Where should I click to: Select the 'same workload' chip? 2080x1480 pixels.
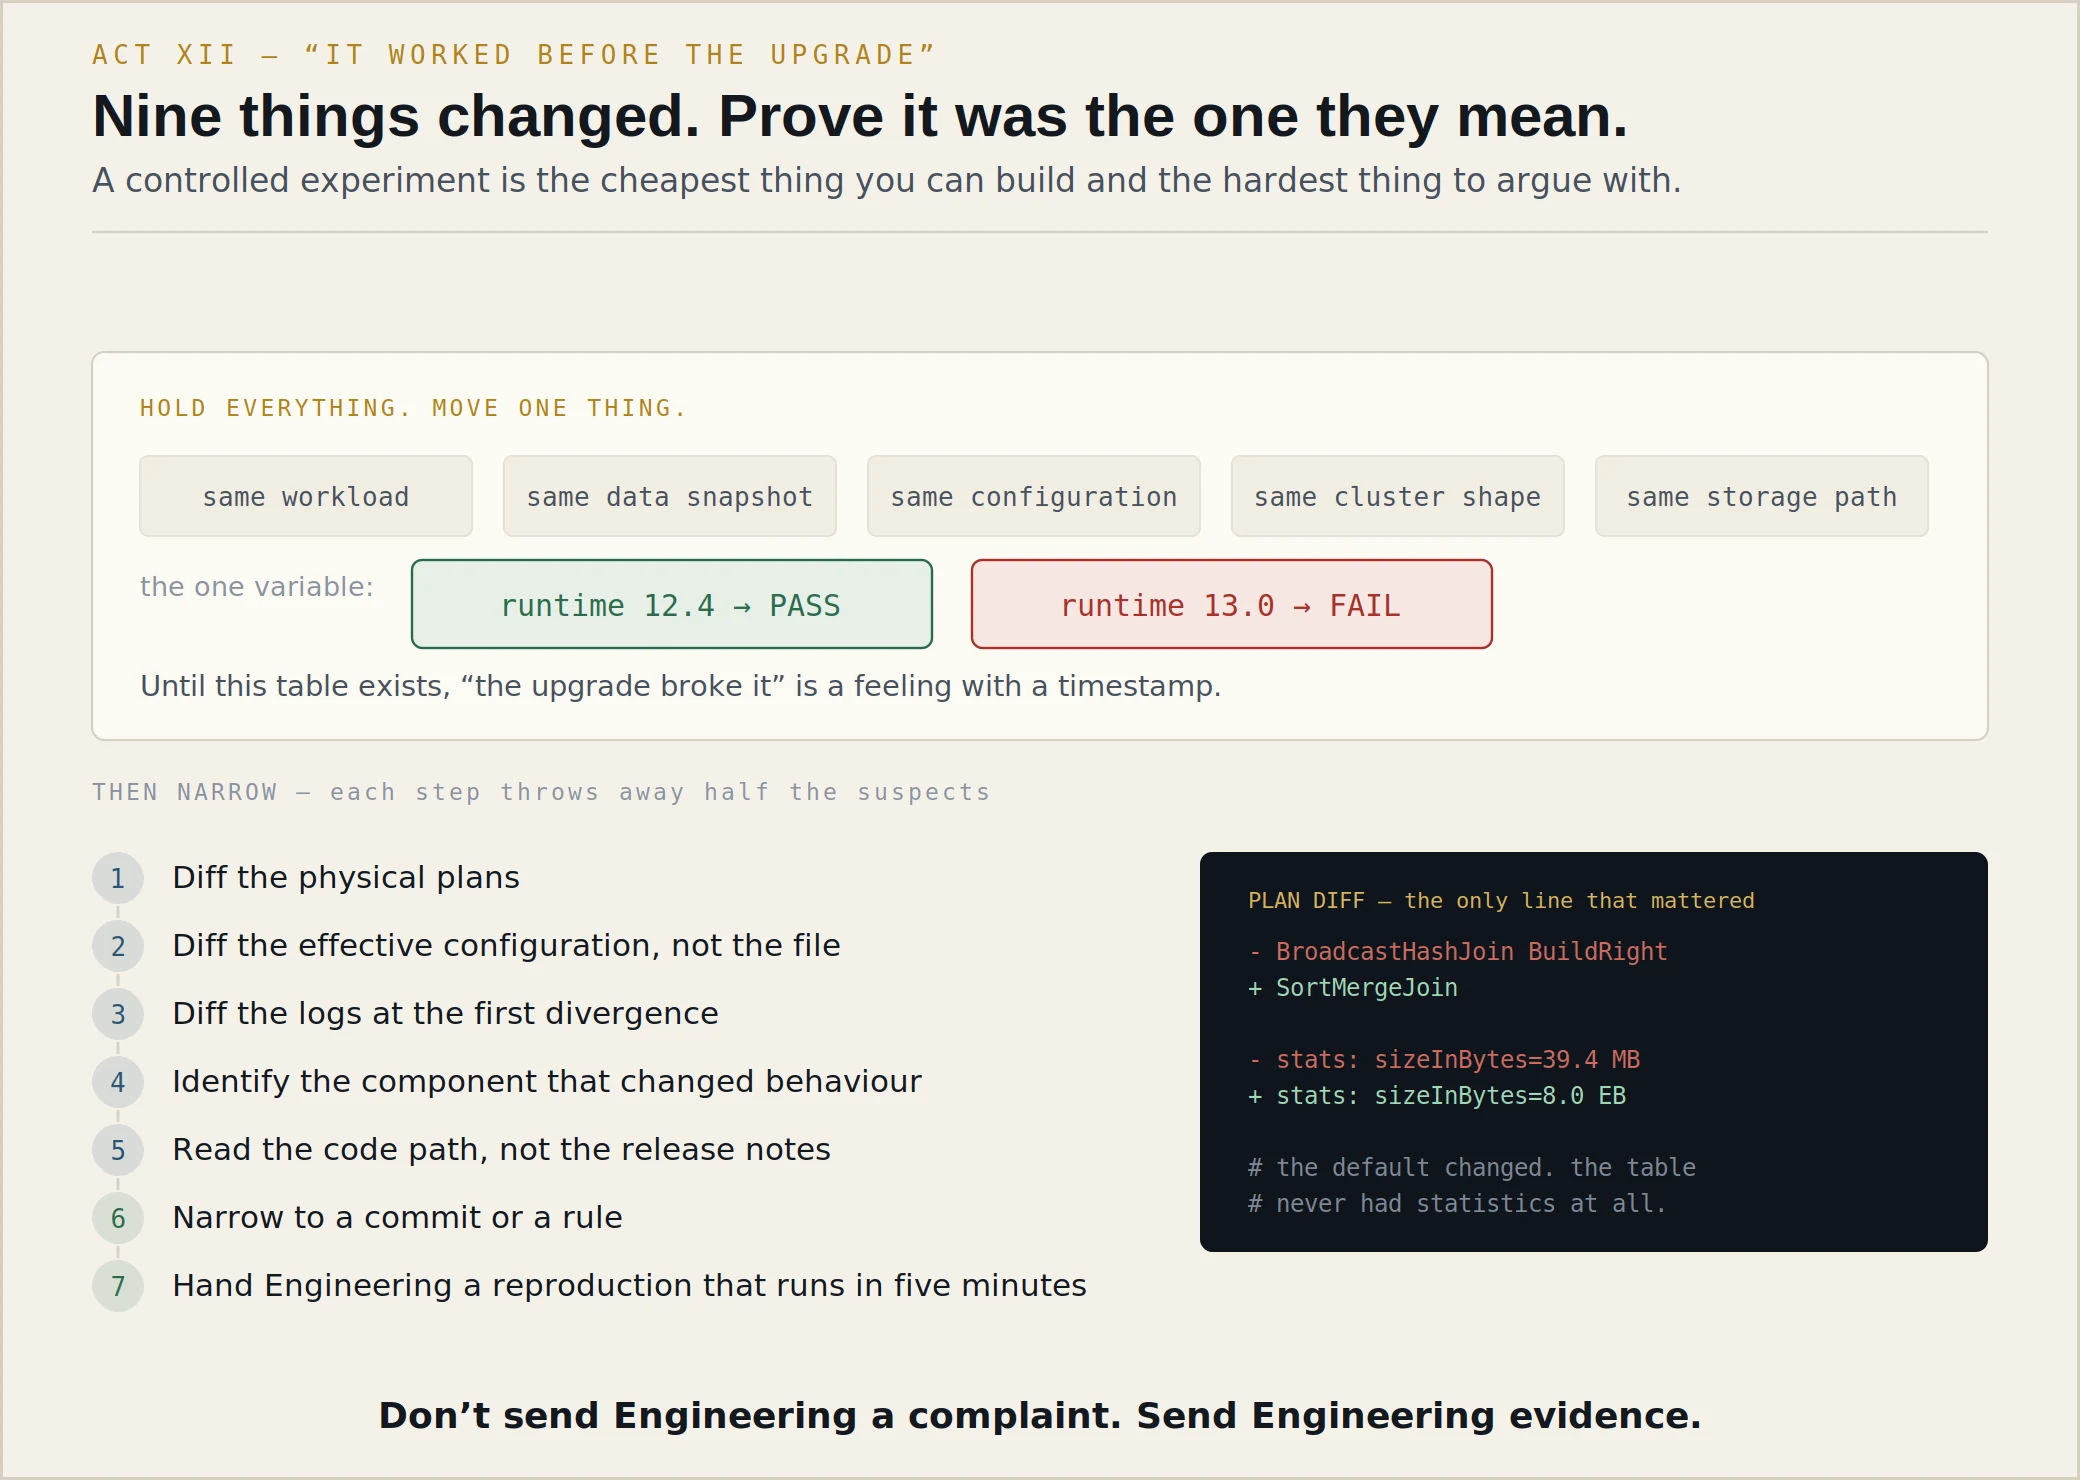pyautogui.click(x=306, y=496)
